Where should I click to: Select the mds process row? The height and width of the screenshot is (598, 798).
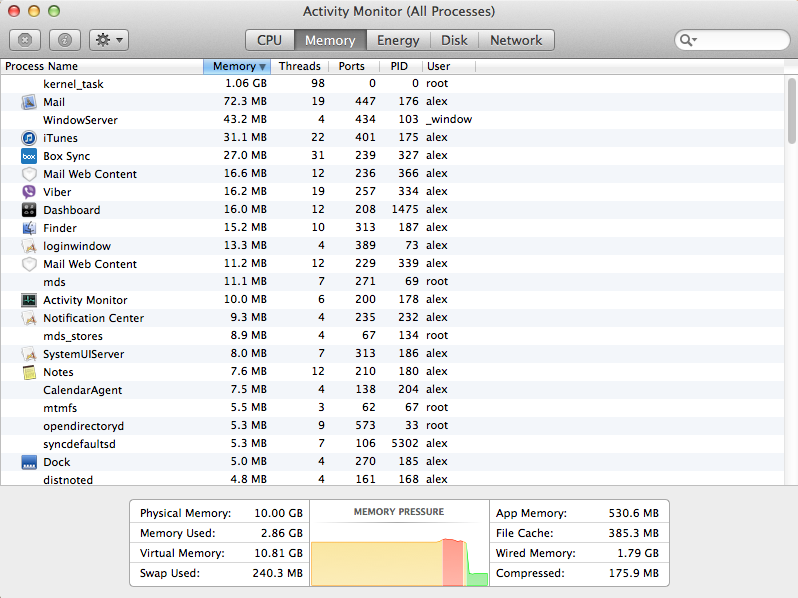[392, 282]
